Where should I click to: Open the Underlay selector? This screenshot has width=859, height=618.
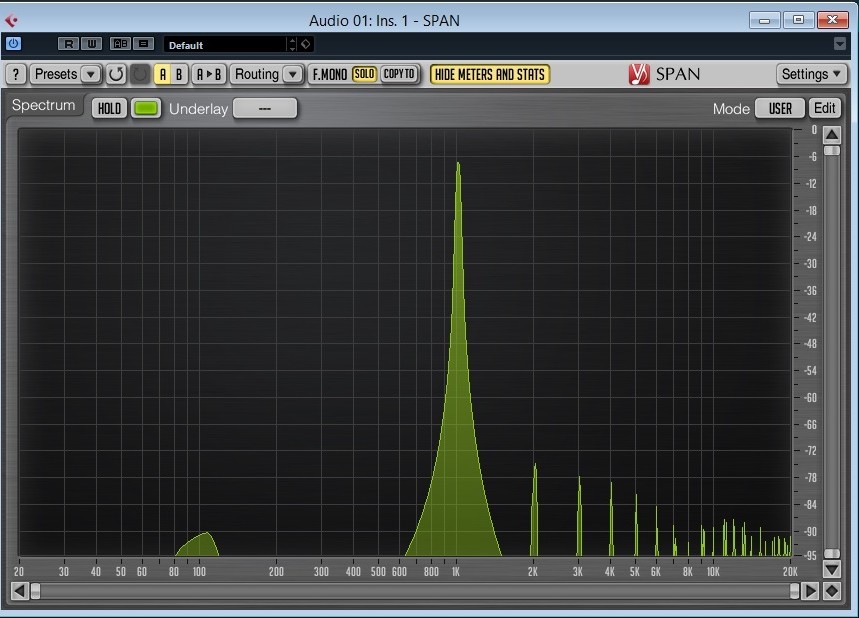(x=265, y=108)
